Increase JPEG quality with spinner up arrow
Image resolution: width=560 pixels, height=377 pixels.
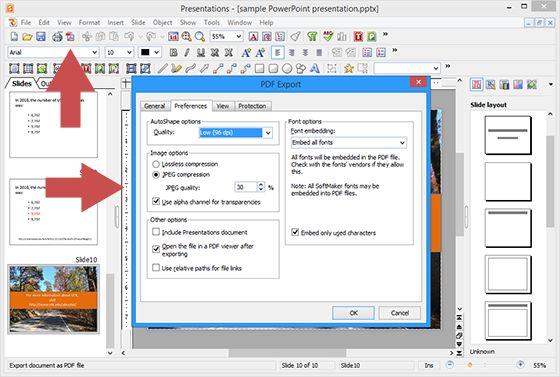coord(261,185)
